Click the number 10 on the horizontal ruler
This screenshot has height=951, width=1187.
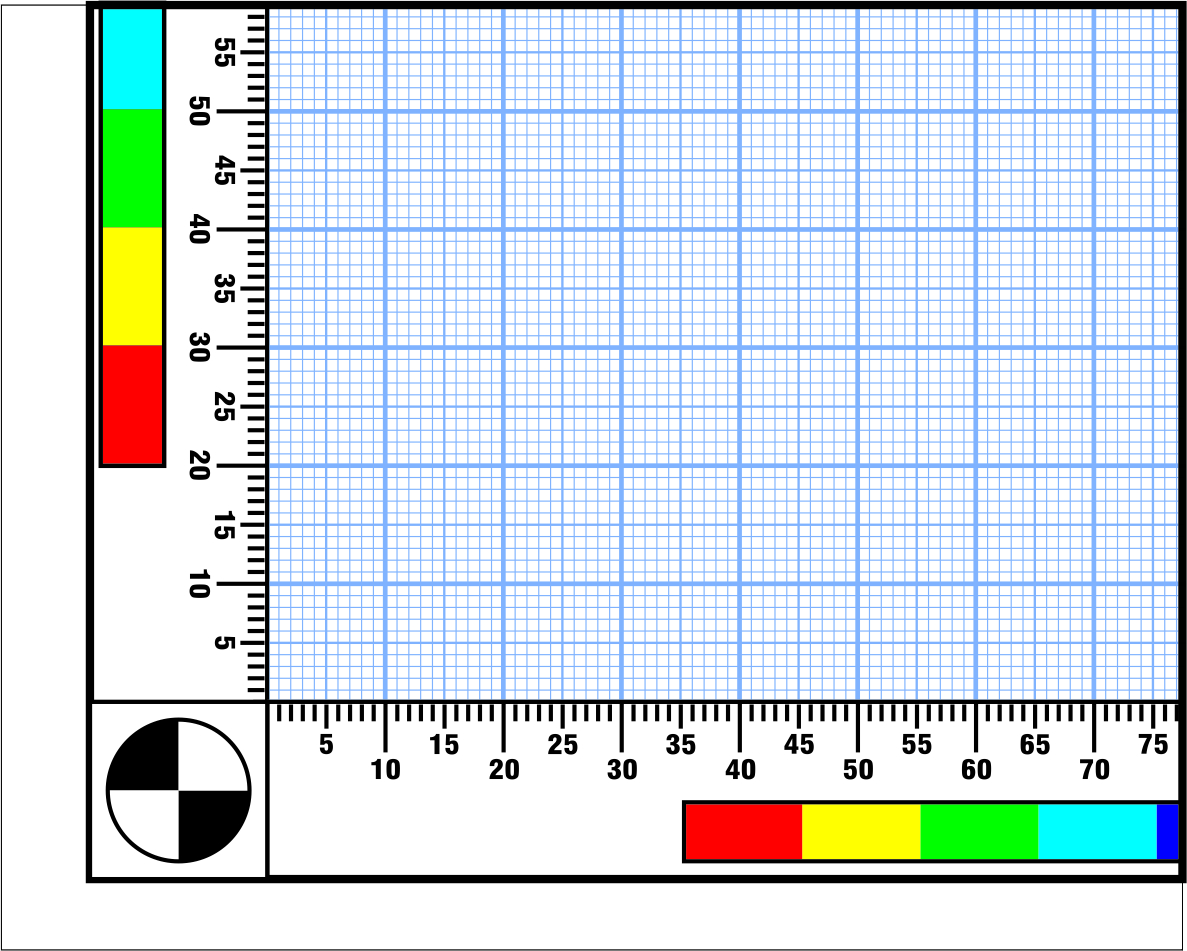385,770
